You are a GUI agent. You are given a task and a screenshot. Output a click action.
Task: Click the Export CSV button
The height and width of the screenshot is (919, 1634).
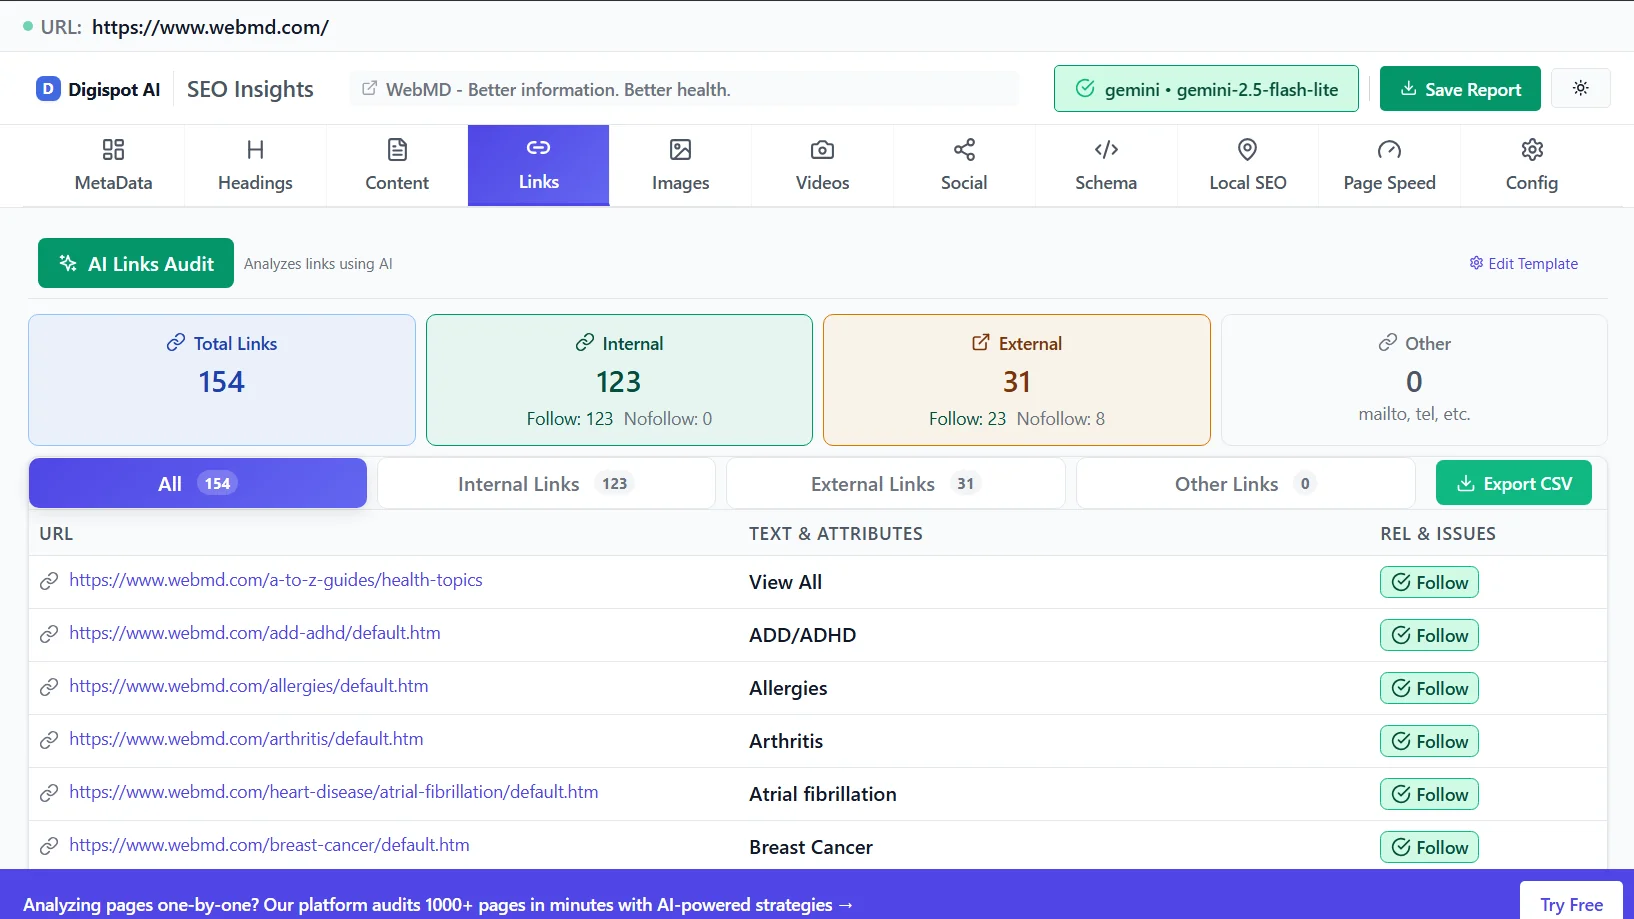pos(1513,483)
